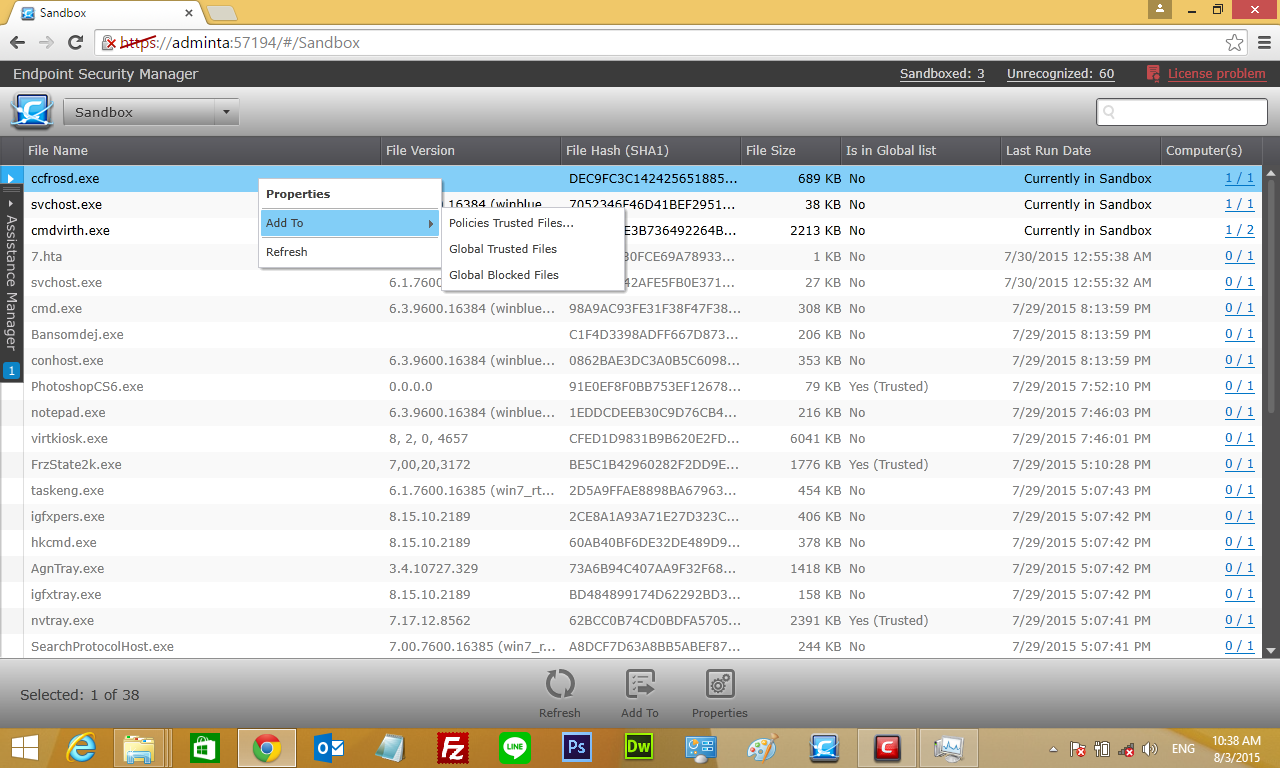Open computers link for ccfrosd.exe
The image size is (1280, 768).
tap(1239, 178)
